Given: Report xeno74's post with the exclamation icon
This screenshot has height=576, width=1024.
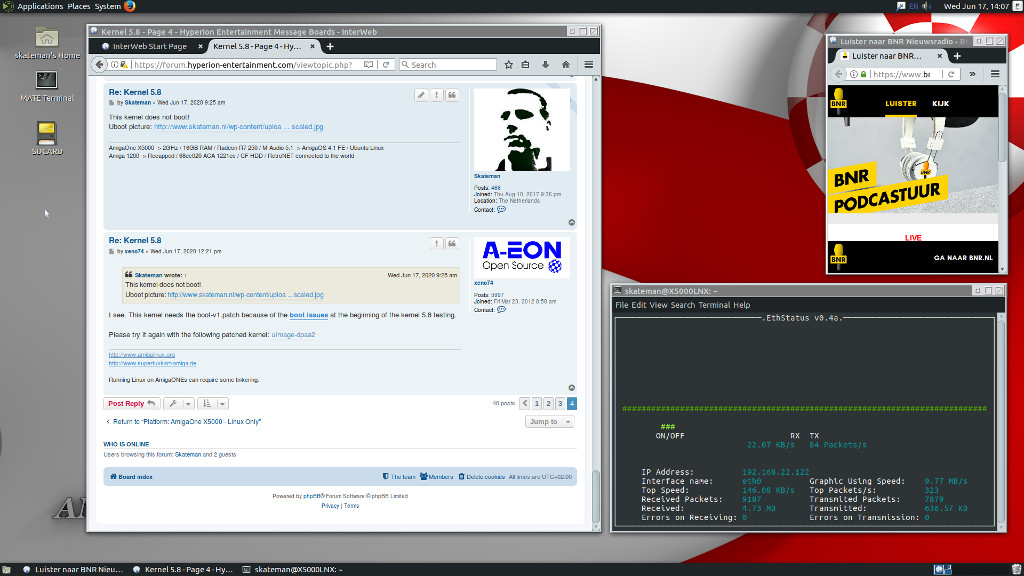Looking at the screenshot, I should [437, 244].
